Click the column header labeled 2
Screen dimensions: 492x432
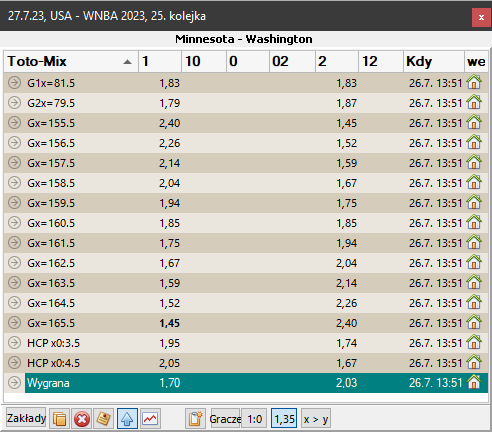[x=337, y=61]
